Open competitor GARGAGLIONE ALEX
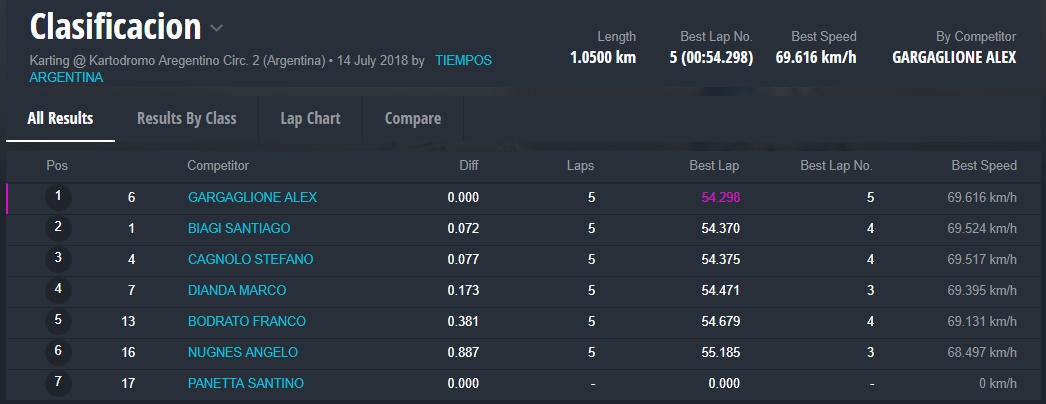 252,197
